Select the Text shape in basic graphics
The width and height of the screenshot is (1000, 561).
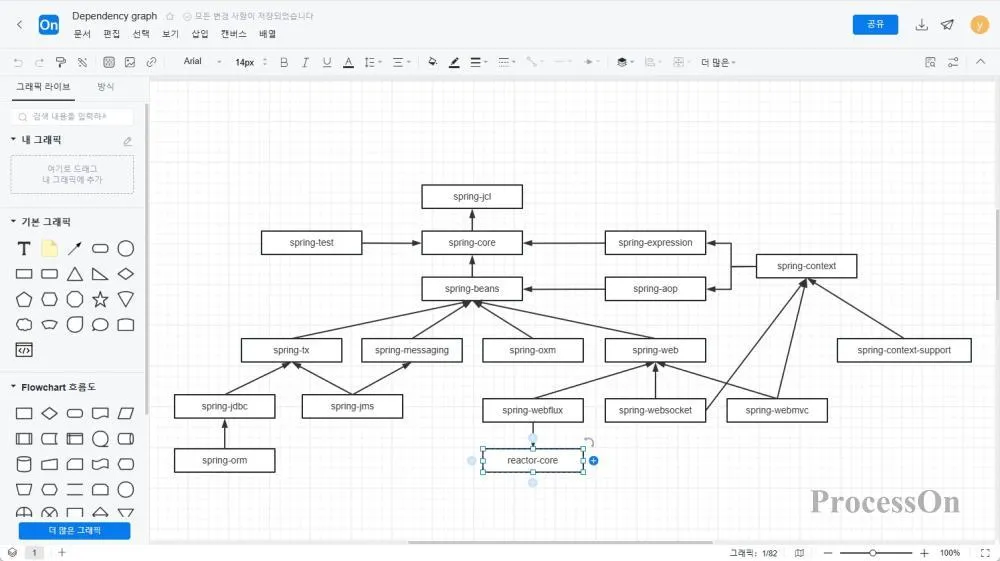point(24,249)
